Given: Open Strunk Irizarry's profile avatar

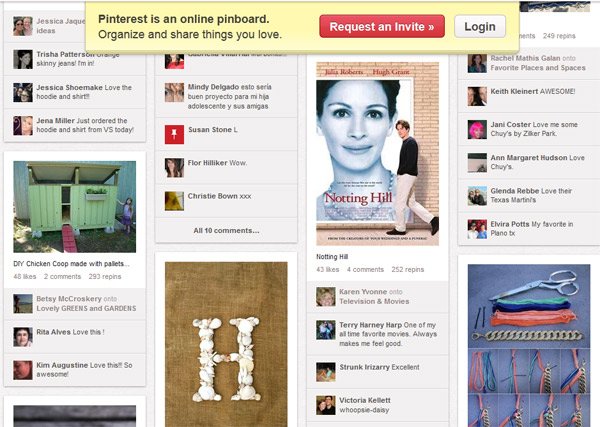Looking at the screenshot, I should click(326, 372).
